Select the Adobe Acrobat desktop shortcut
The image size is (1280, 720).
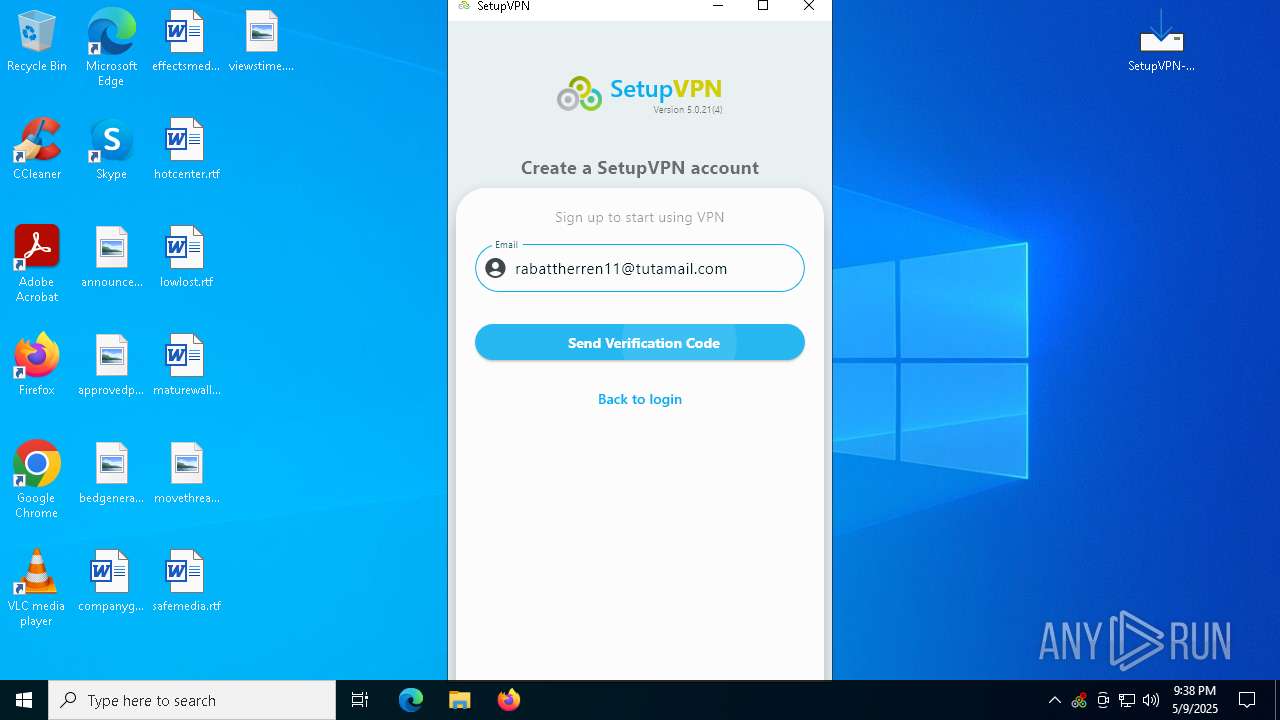coord(37,264)
